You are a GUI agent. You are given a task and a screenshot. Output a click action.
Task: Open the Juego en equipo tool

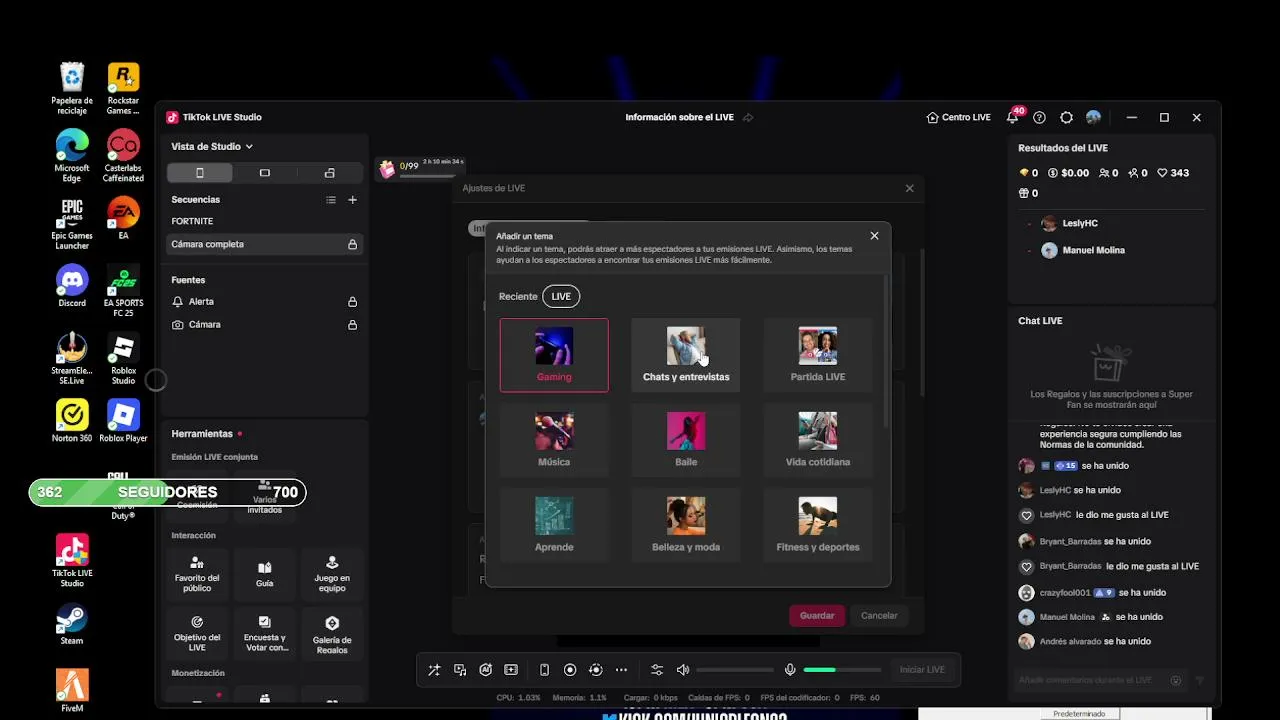pyautogui.click(x=332, y=574)
